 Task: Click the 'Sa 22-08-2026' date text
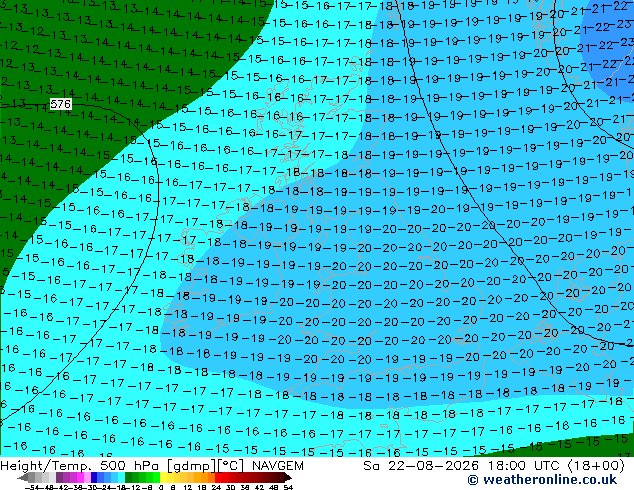(x=421, y=466)
